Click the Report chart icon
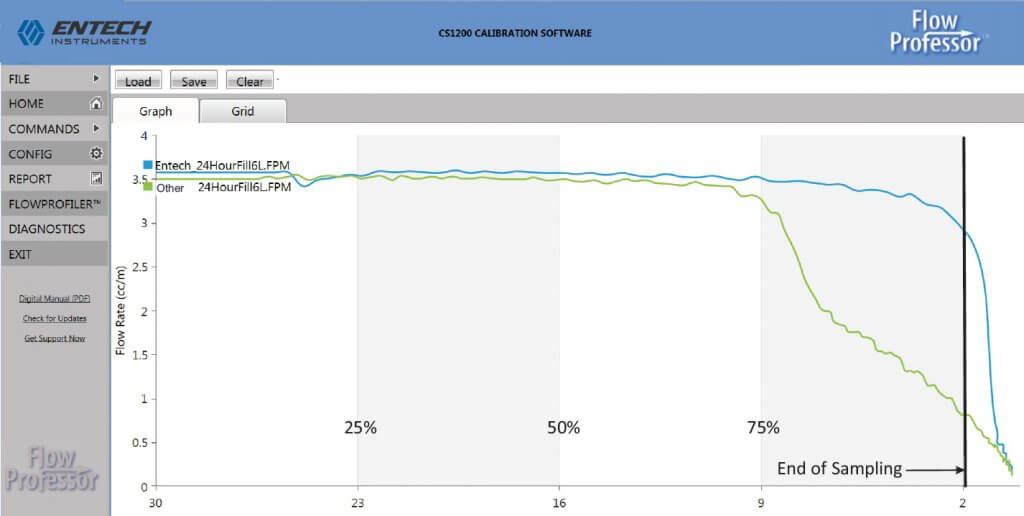This screenshot has width=1024, height=516. 96,179
